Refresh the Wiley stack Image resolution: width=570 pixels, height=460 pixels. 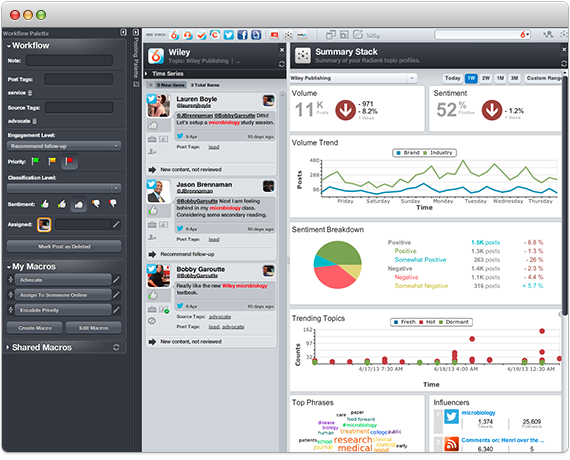tap(282, 64)
